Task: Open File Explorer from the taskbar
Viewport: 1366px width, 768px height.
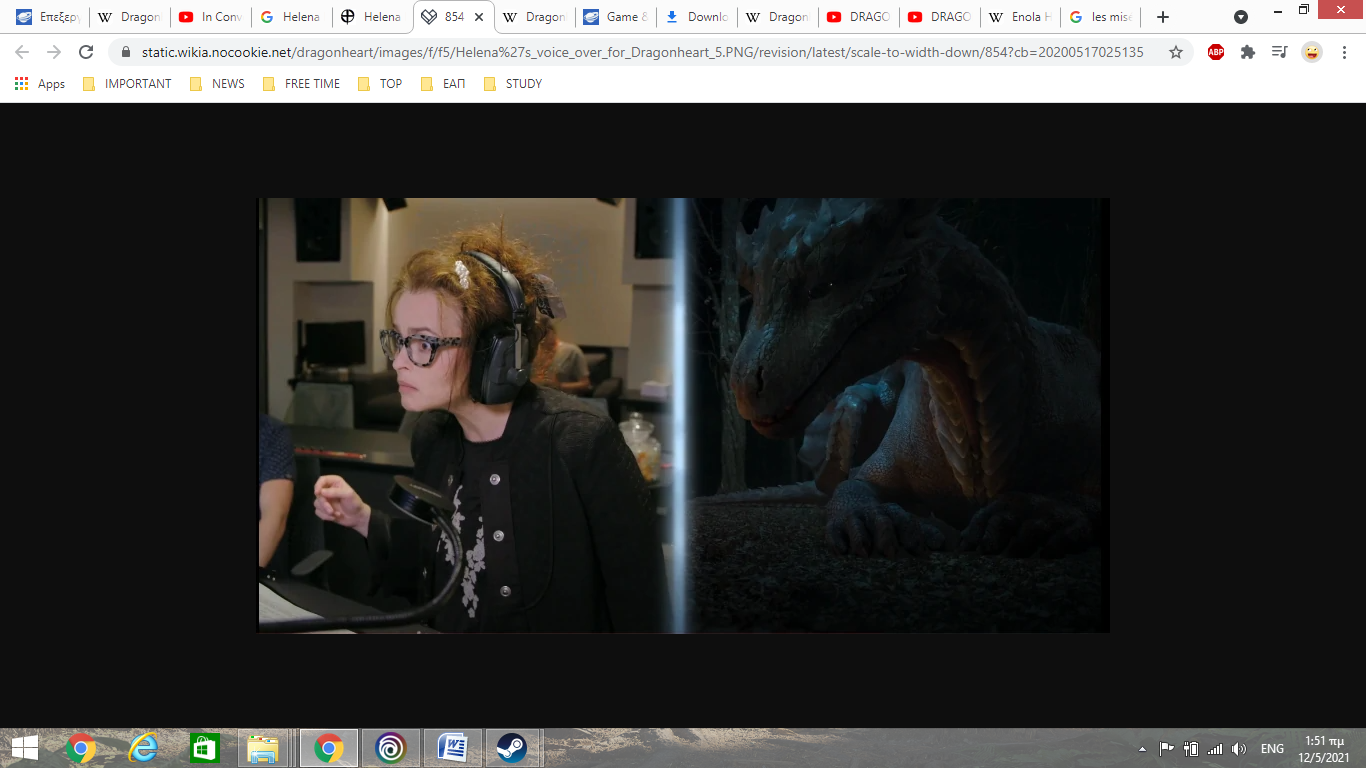Action: click(264, 748)
